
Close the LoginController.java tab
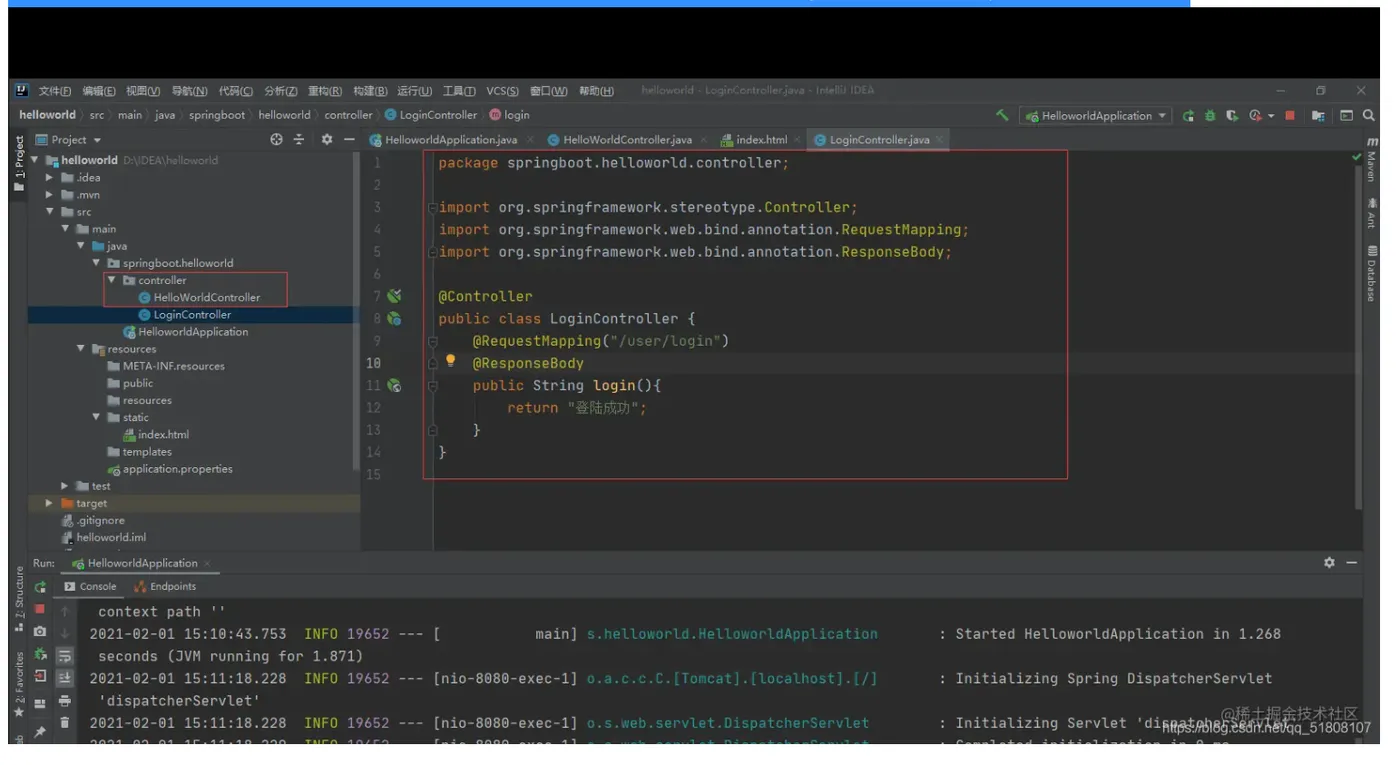coord(940,140)
